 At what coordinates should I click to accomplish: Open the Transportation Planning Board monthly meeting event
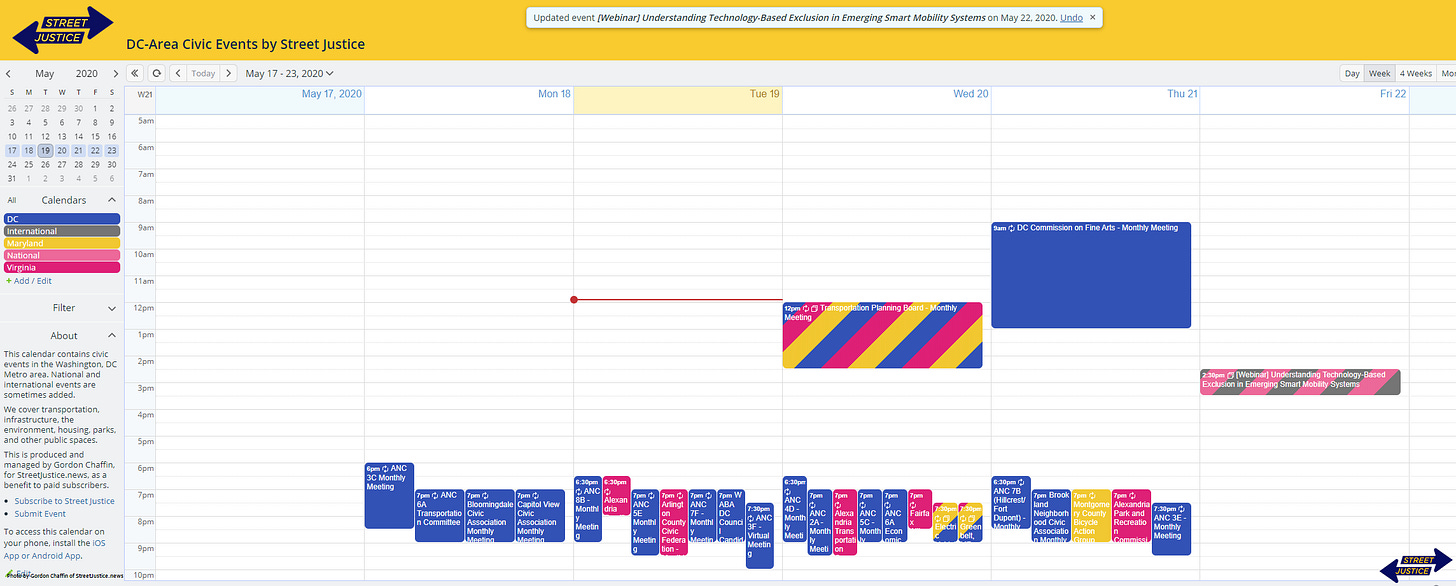(883, 335)
